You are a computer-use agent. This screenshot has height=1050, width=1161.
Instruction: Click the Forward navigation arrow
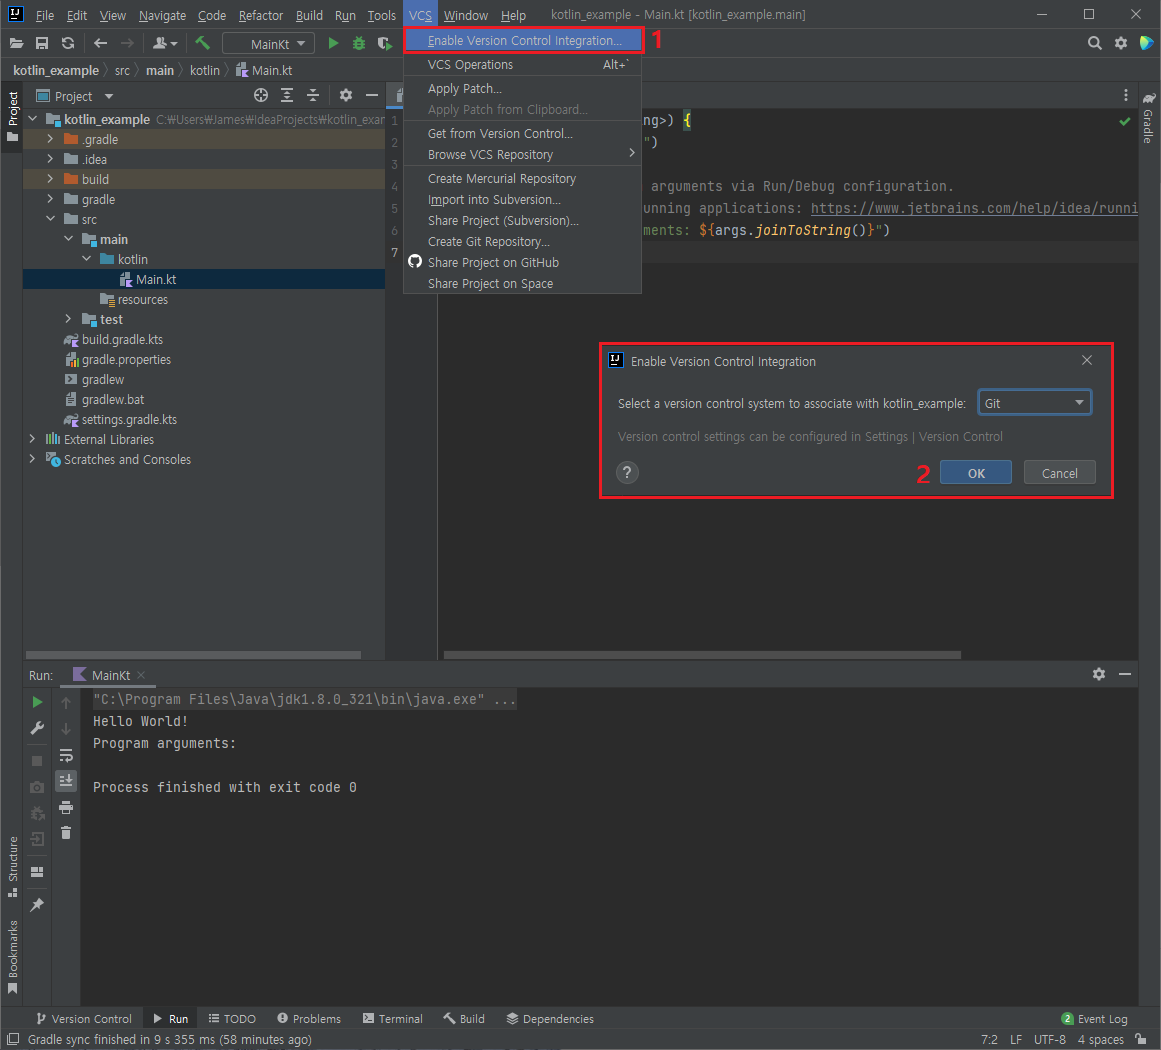click(x=127, y=44)
